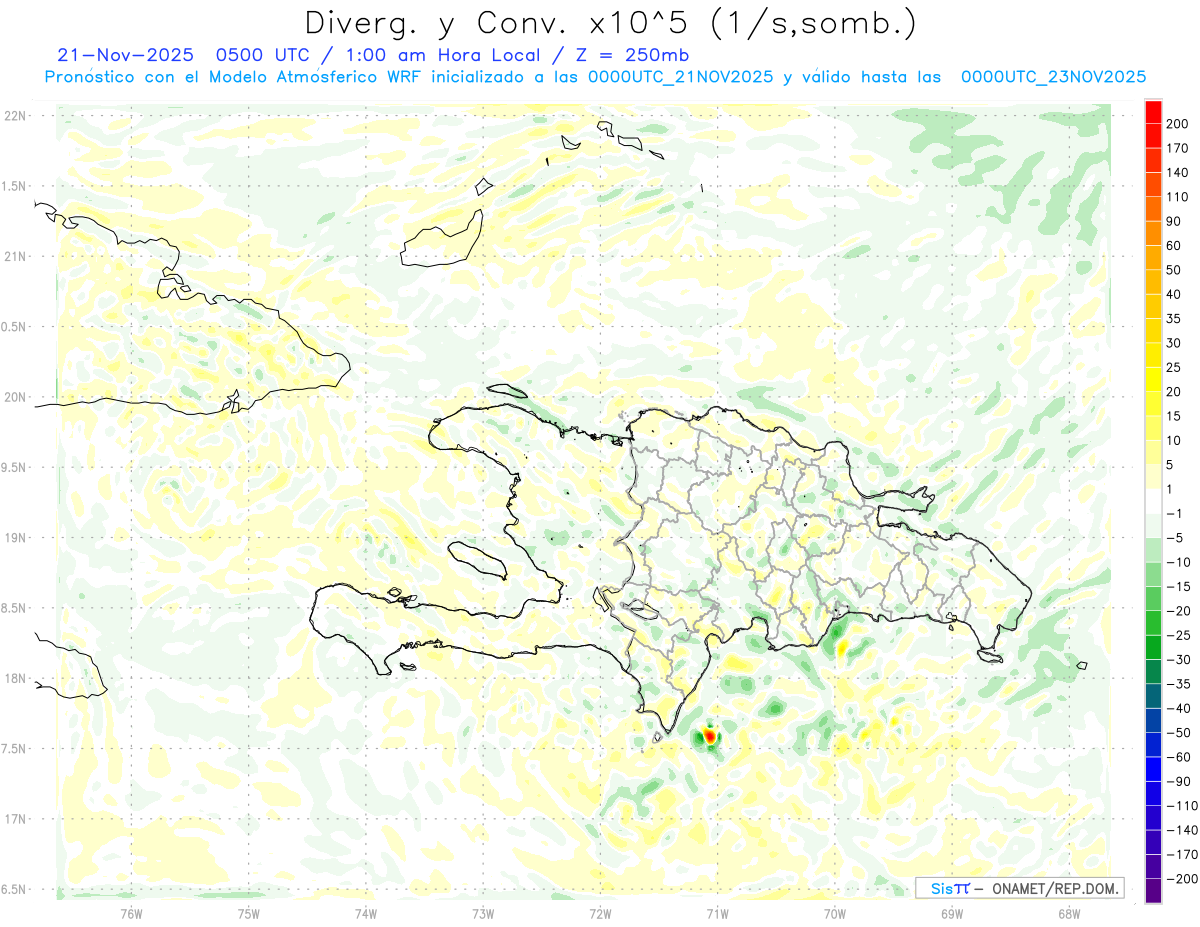Viewport: 1200px width, 927px height.
Task: Click the '76W' longitude label
Action: pyautogui.click(x=131, y=913)
